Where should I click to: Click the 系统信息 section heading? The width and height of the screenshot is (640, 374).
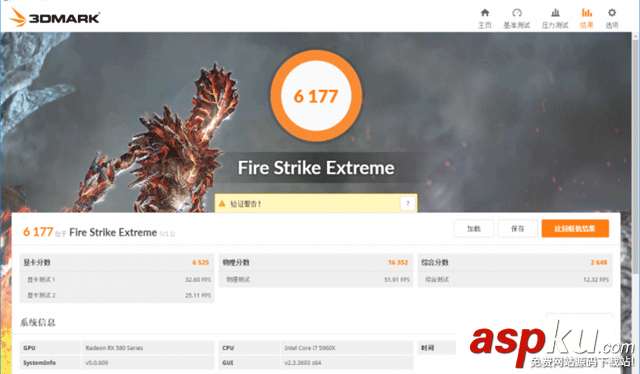pyautogui.click(x=38, y=323)
